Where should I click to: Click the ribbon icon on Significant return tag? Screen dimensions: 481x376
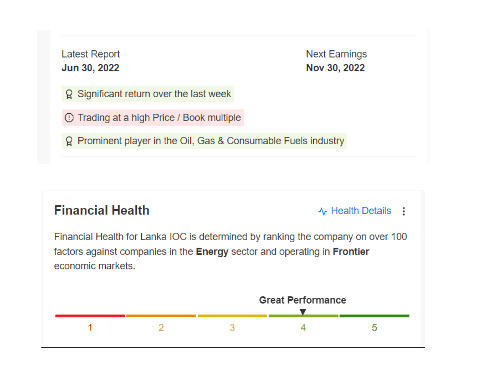69,94
